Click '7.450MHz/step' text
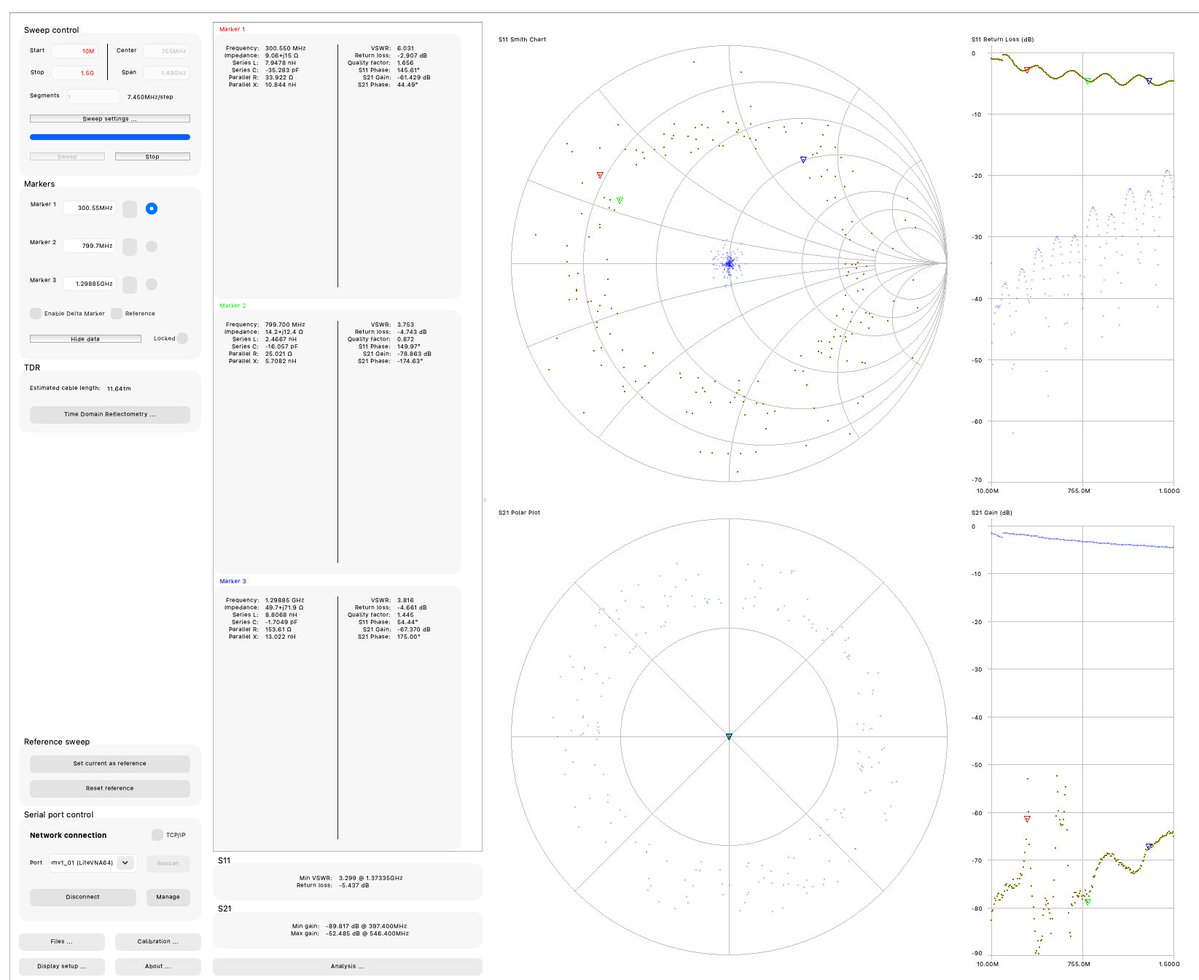The image size is (1199, 980). 150,97
